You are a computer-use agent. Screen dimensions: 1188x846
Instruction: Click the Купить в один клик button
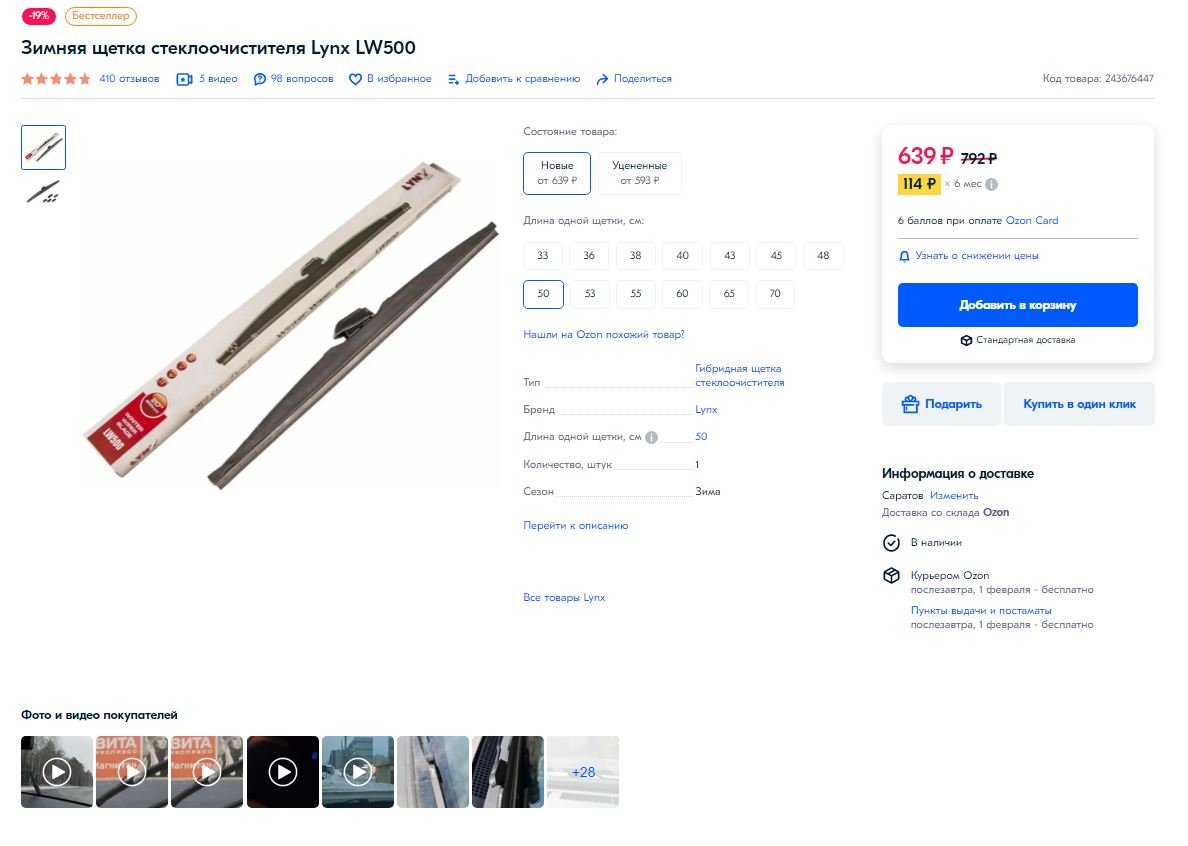click(1079, 404)
